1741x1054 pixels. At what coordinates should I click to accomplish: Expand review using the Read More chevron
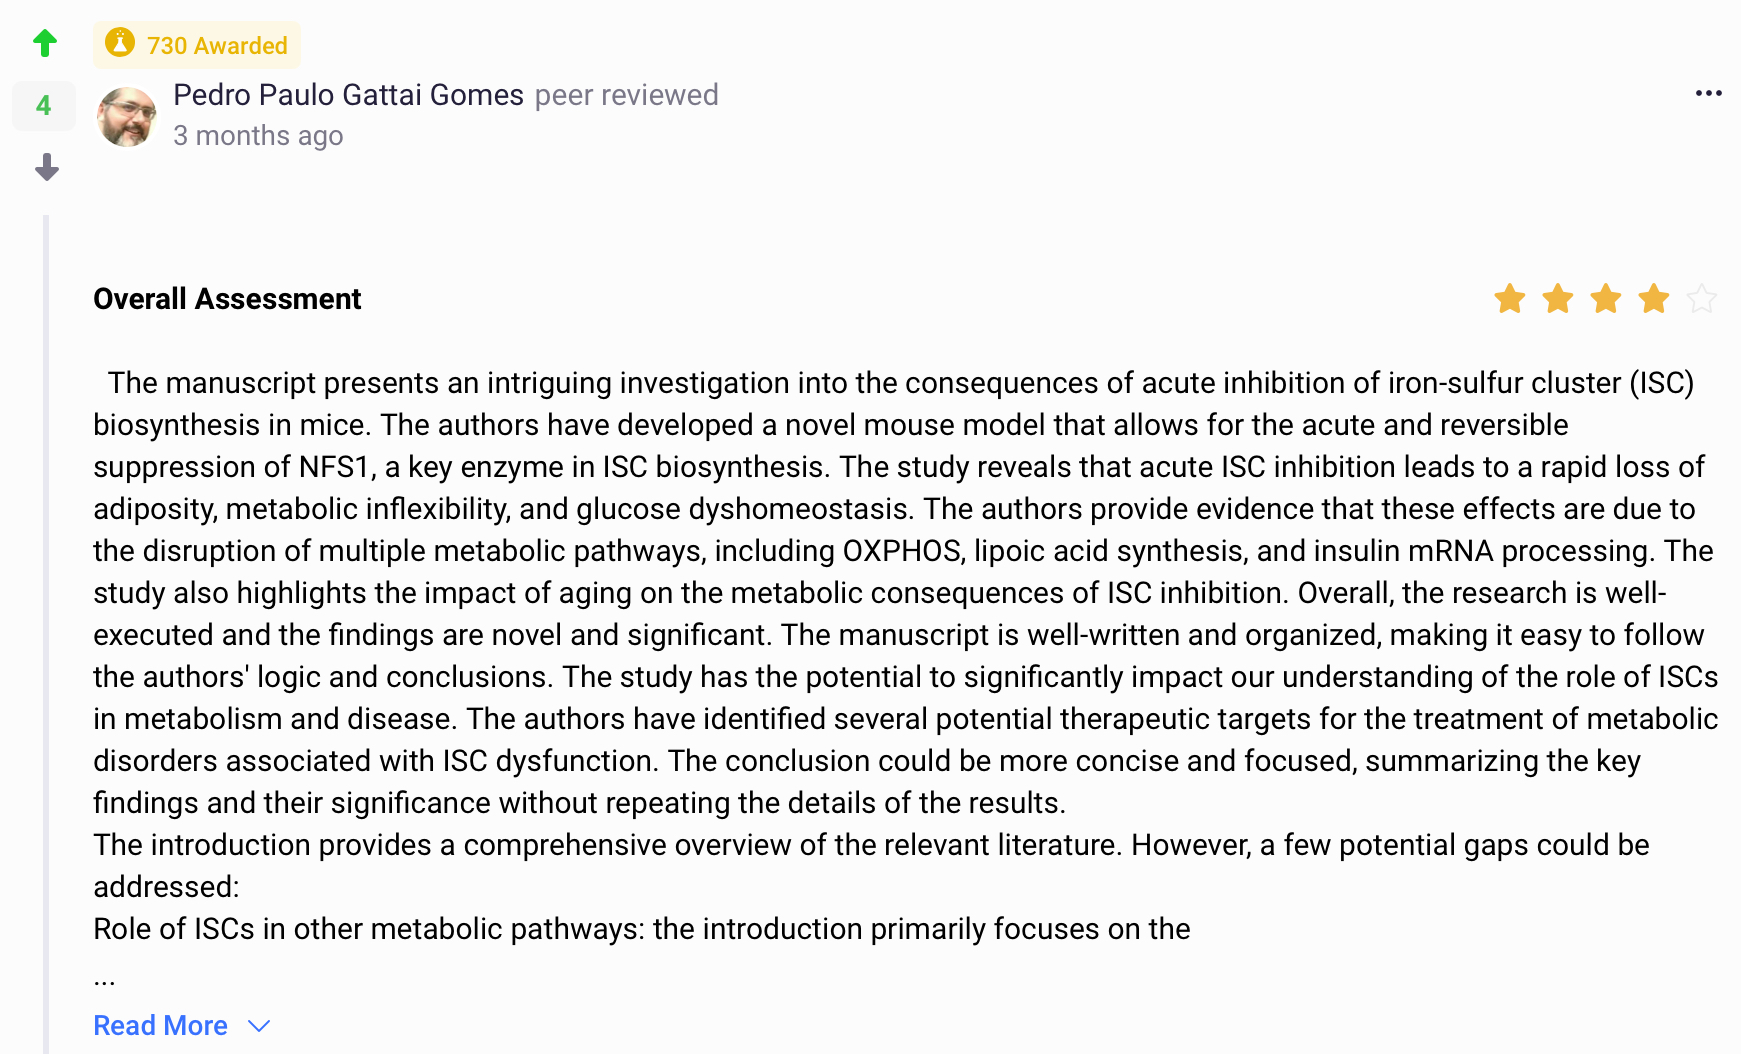coord(259,1026)
